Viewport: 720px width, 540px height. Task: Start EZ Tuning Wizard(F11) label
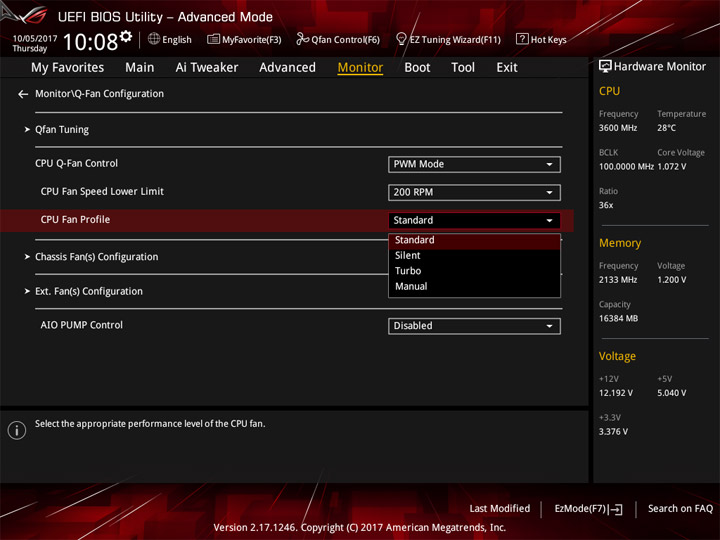[x=455, y=40]
